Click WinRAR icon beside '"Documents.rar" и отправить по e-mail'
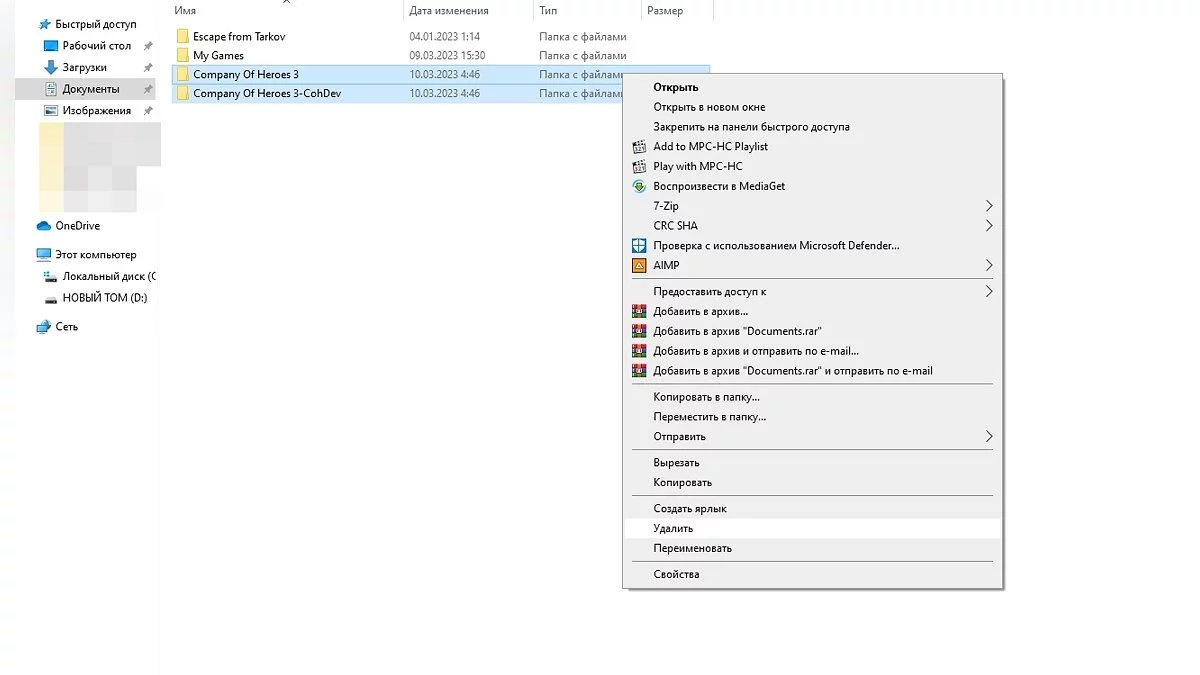Screen dimensions: 1200x675 click(x=640, y=371)
